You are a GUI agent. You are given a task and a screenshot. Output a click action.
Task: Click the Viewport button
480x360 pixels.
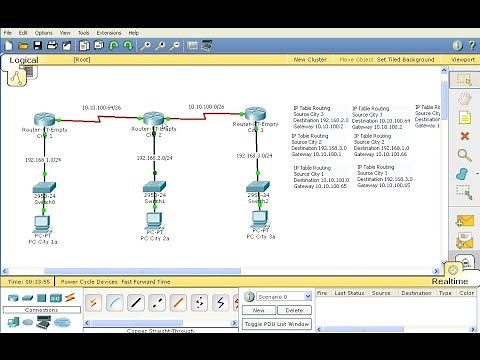(x=463, y=60)
